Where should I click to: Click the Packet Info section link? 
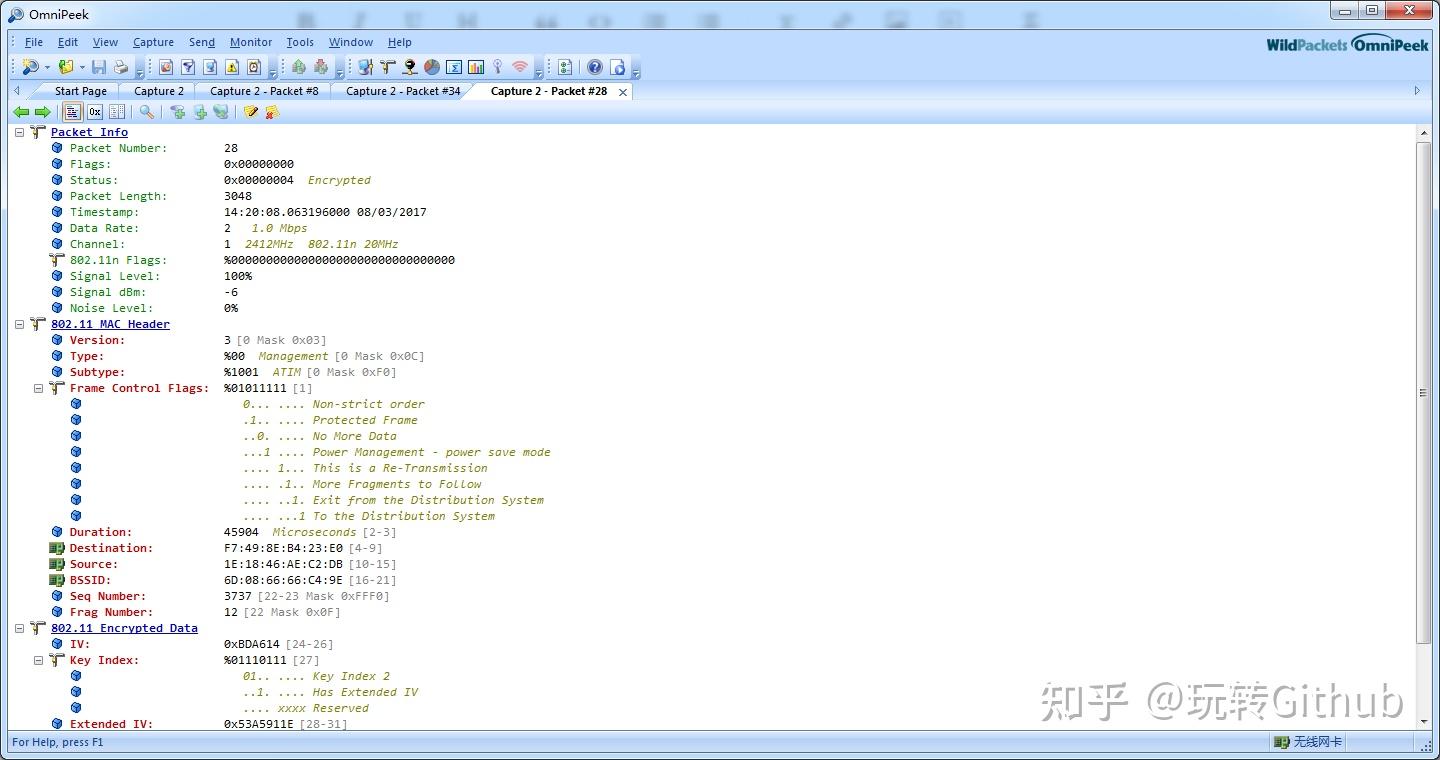(89, 132)
